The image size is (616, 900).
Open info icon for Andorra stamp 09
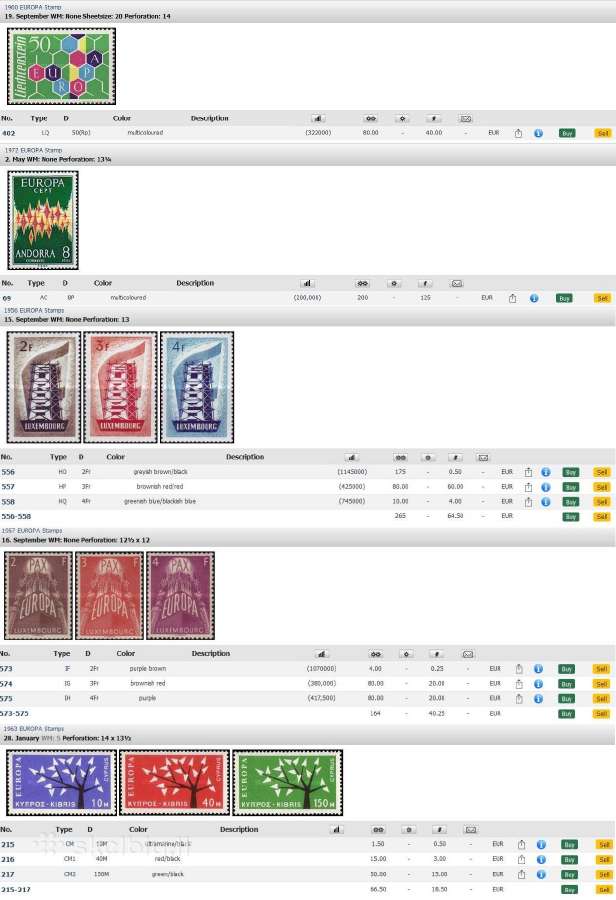coord(534,298)
